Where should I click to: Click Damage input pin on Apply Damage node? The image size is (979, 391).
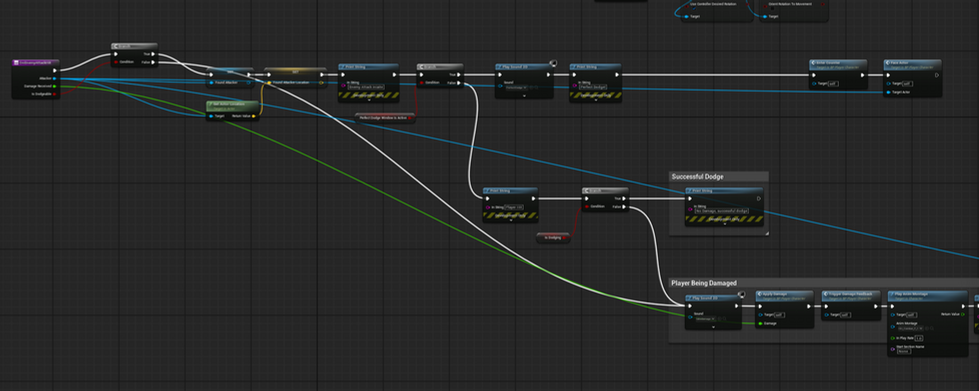coord(760,324)
